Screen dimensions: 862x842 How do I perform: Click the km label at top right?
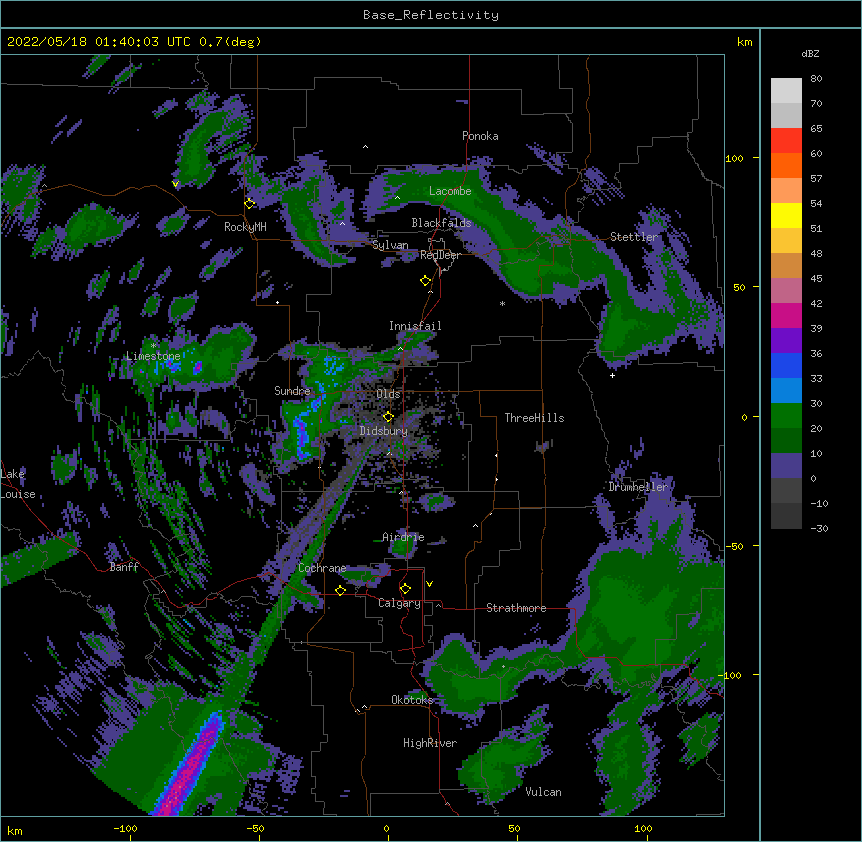pos(744,42)
